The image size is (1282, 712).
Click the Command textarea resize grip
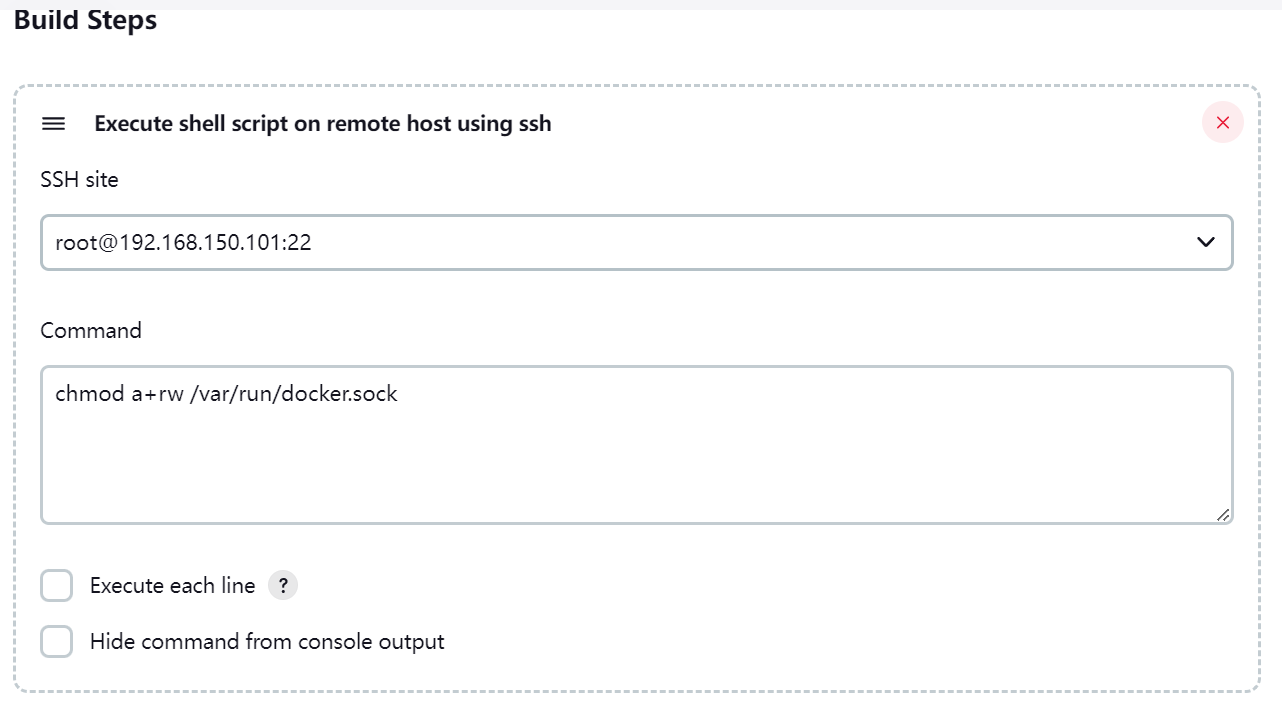[1222, 514]
